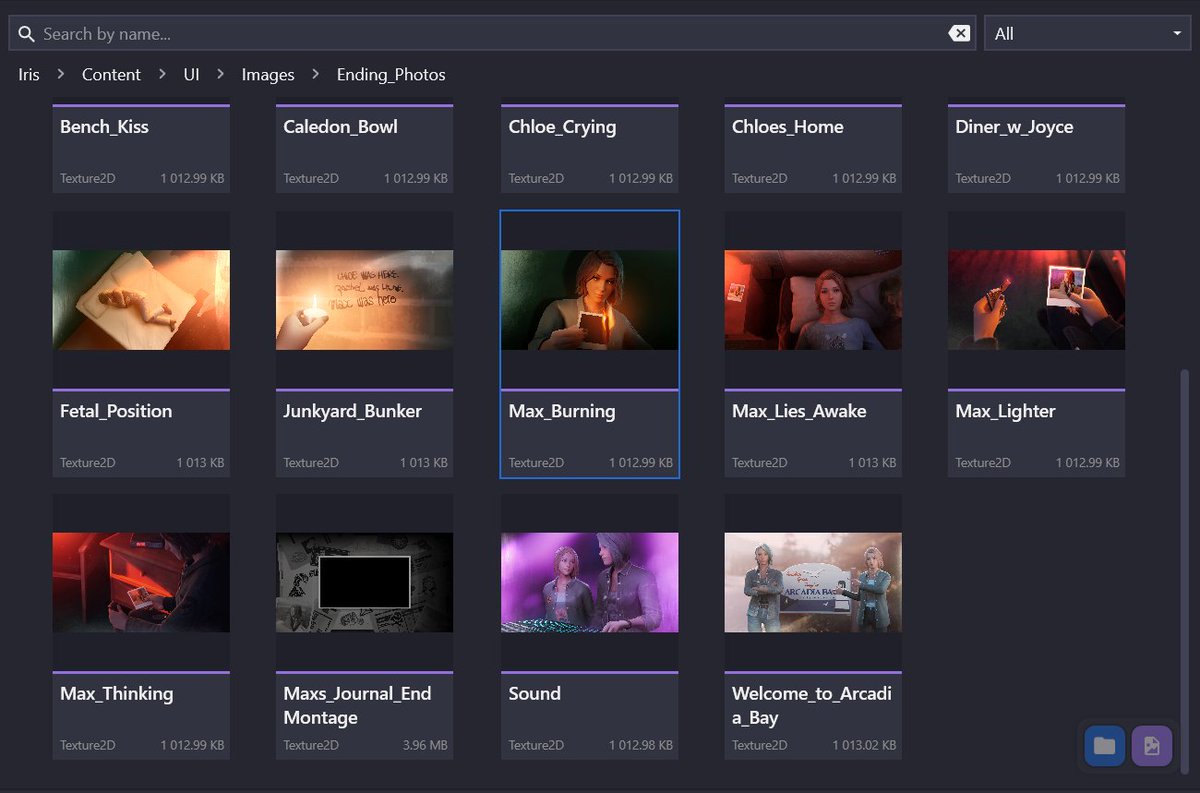
Task: Select the Maxs_Journal_End Montage thumbnail
Action: pyautogui.click(x=364, y=582)
